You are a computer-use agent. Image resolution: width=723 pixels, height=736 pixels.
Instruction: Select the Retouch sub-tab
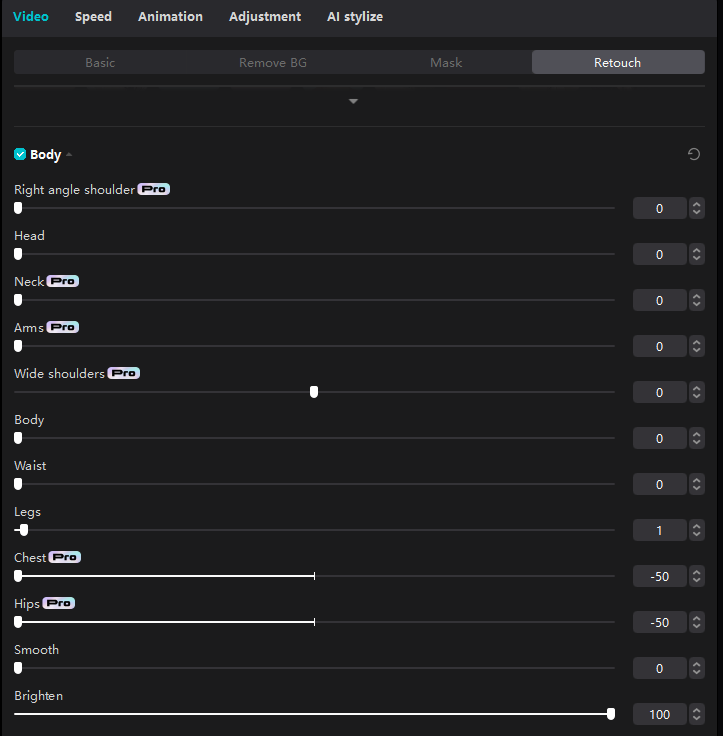[618, 62]
